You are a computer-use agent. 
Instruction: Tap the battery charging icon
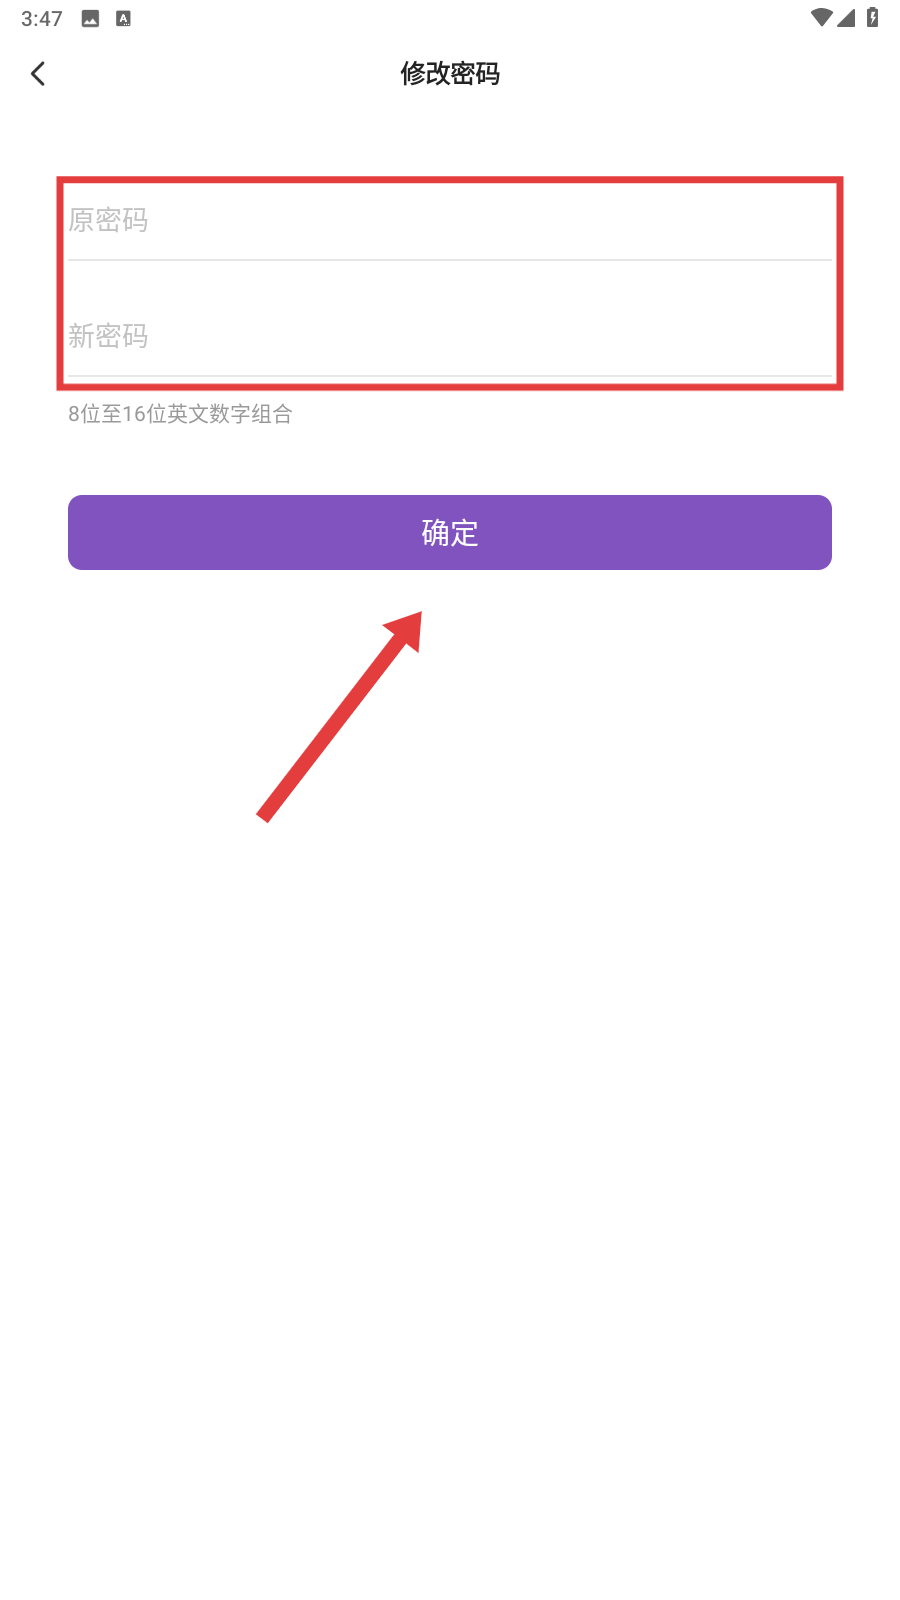(x=872, y=17)
